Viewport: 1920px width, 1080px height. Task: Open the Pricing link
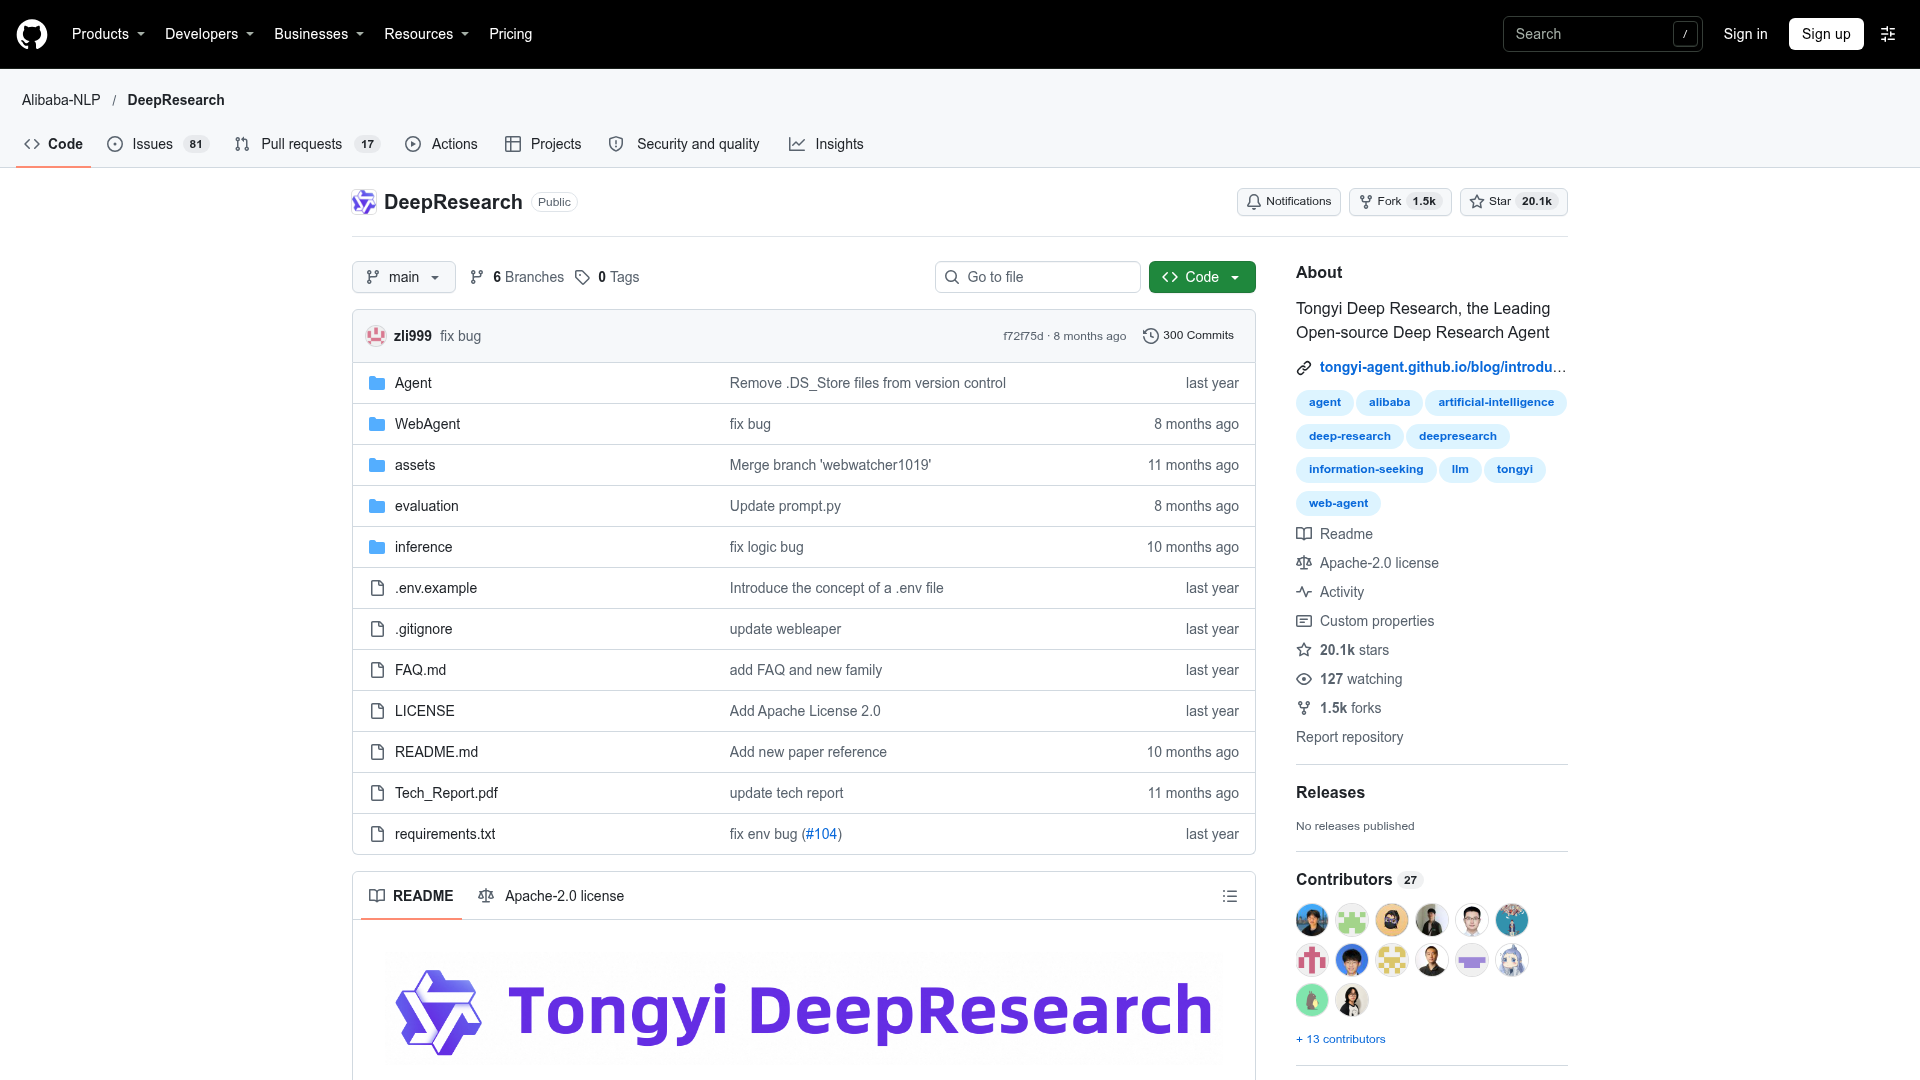click(x=510, y=34)
